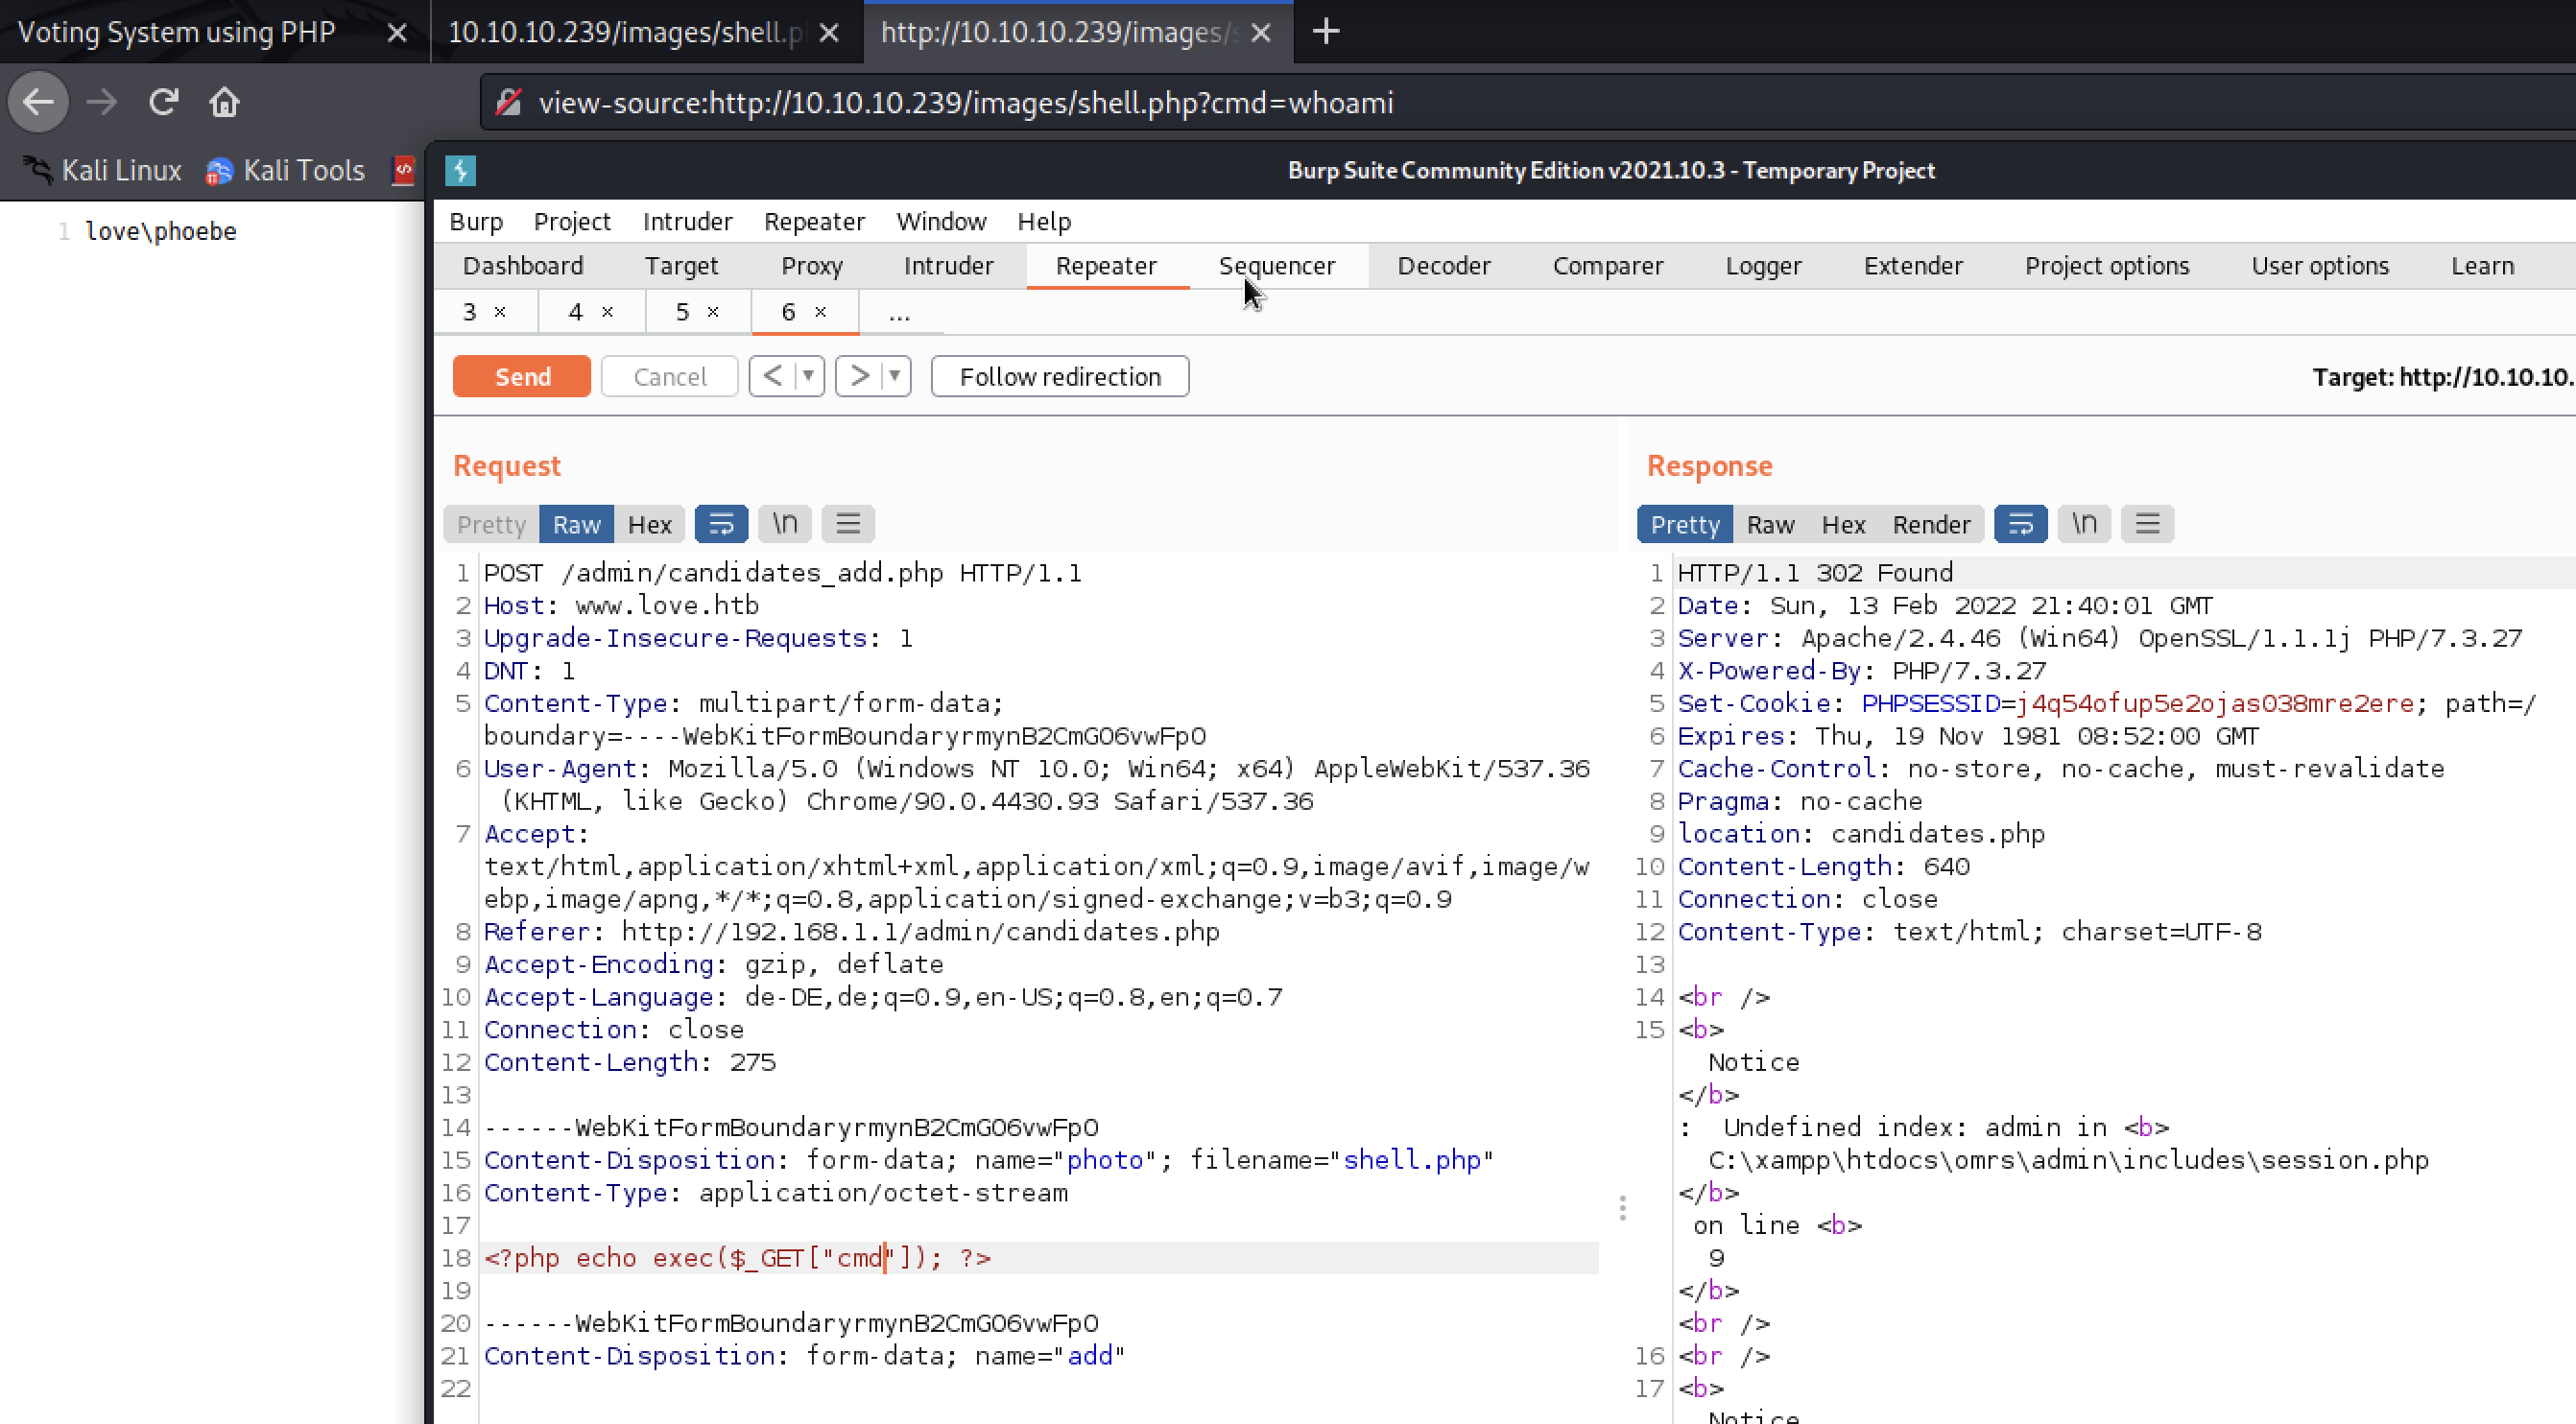Switch Response view to Pretty

1685,525
